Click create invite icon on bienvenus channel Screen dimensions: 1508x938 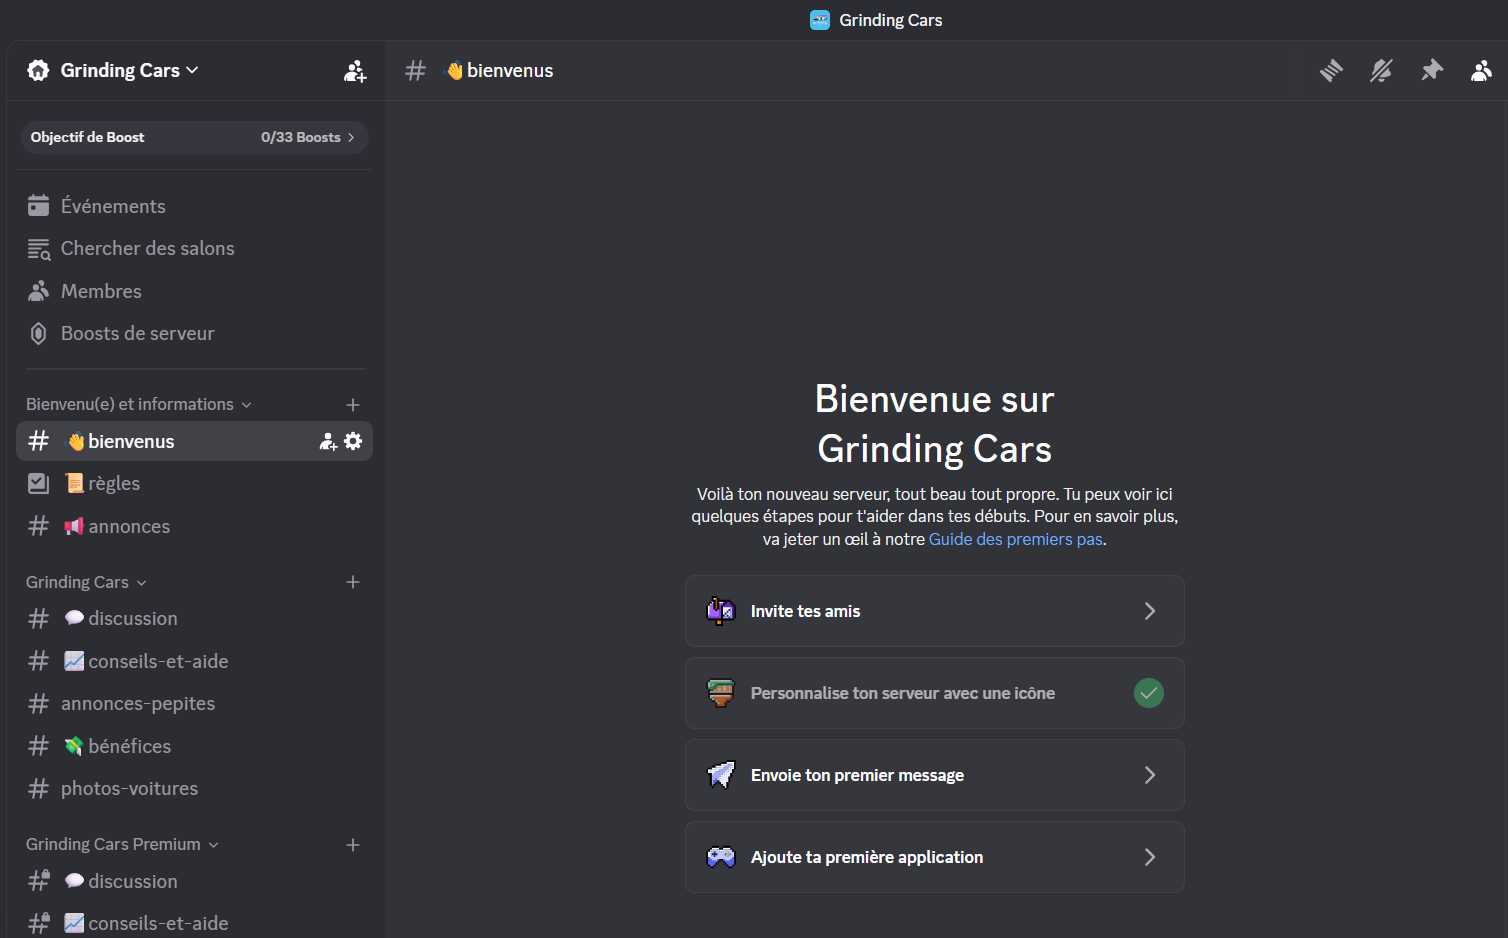[x=327, y=441]
